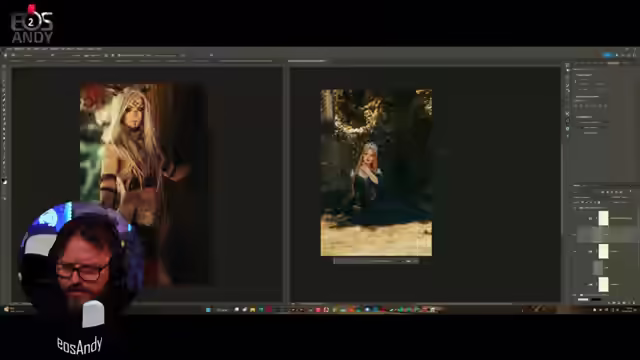
Task: Click the blue Share button in Photoshop
Action: tap(608, 55)
